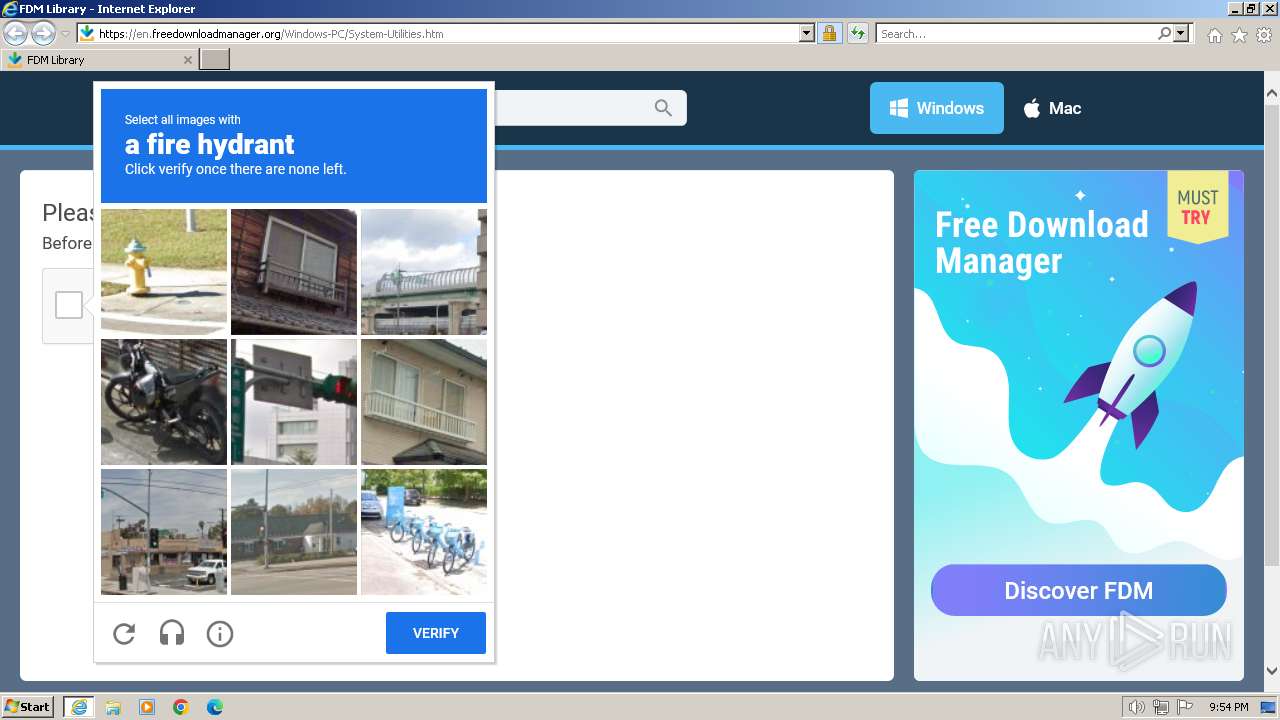Click the page scrollbar down arrow

point(1272,671)
